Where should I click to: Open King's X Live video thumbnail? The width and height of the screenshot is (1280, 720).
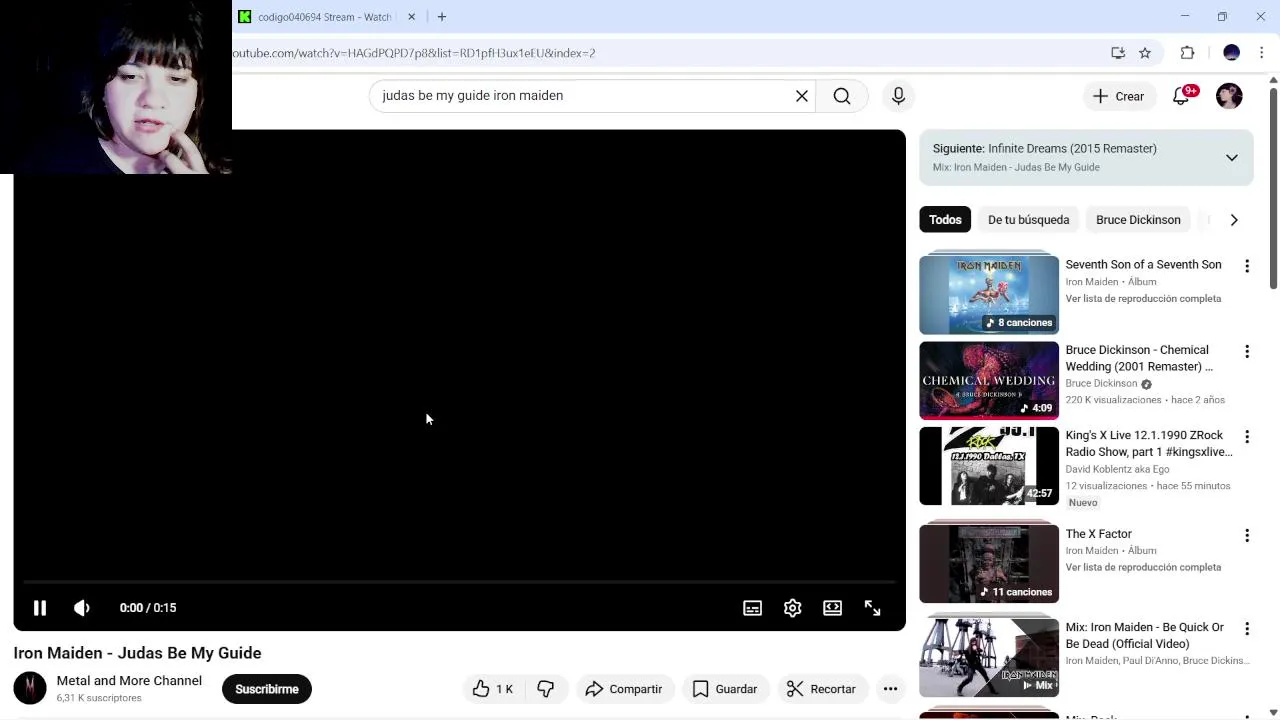[989, 466]
